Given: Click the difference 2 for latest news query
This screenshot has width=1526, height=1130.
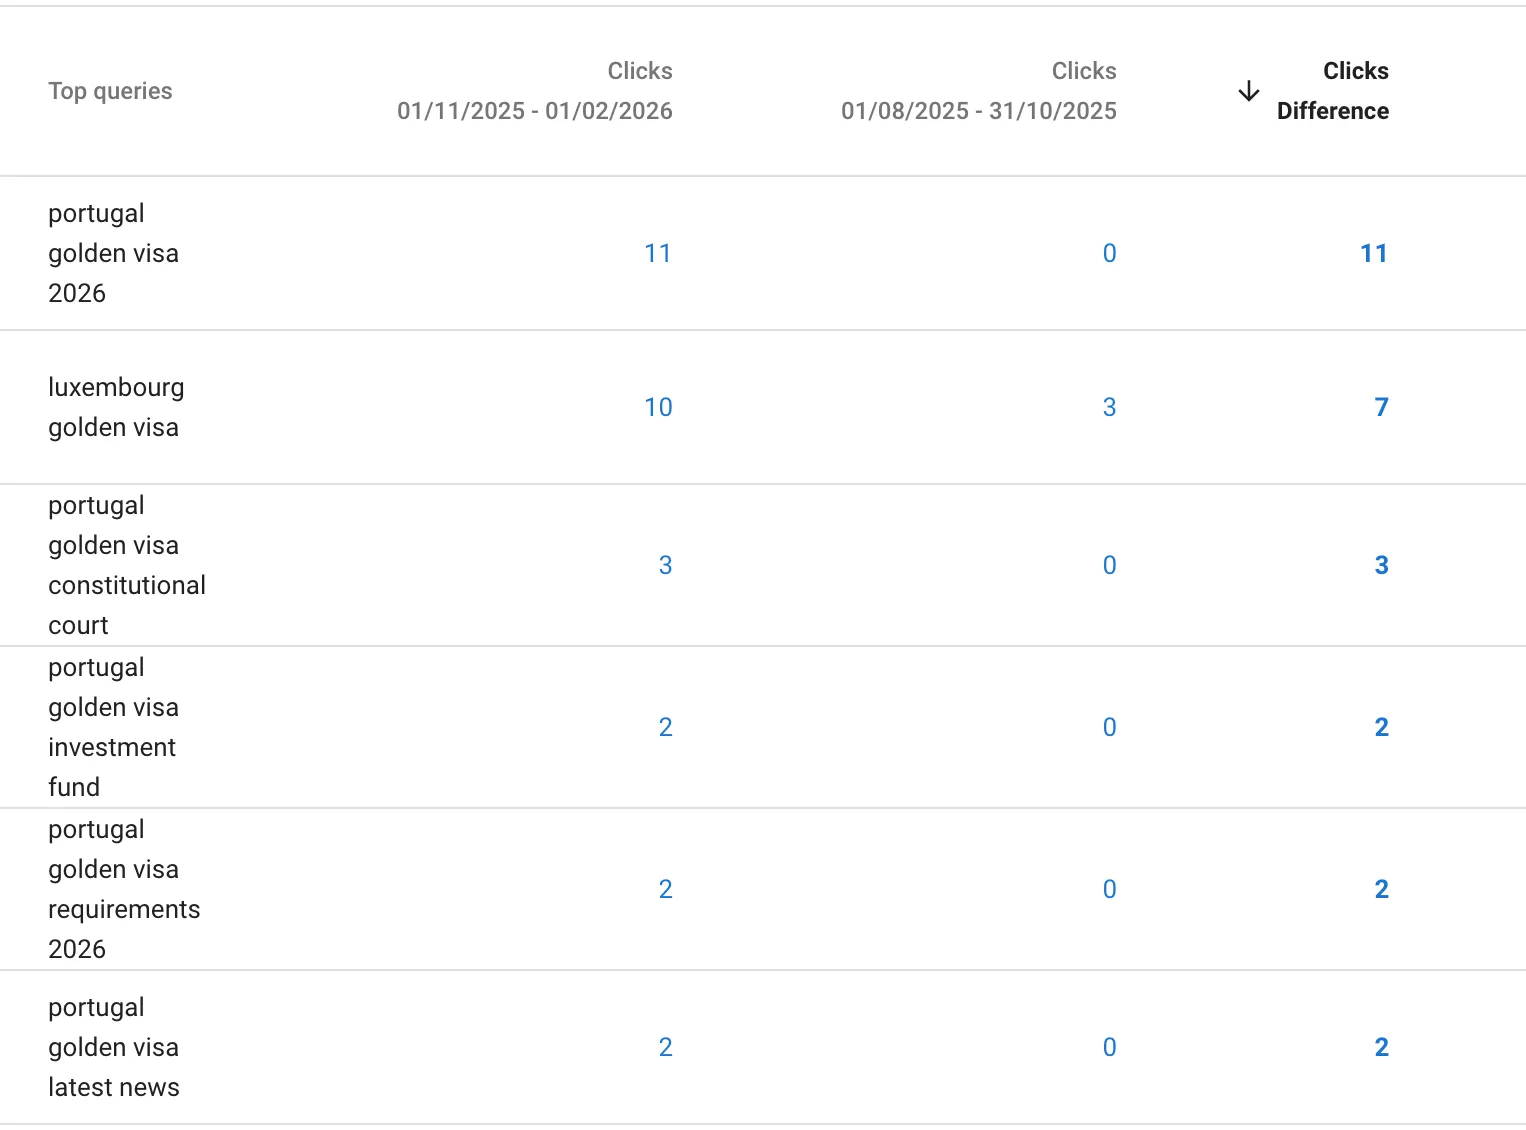Looking at the screenshot, I should 1381,1047.
